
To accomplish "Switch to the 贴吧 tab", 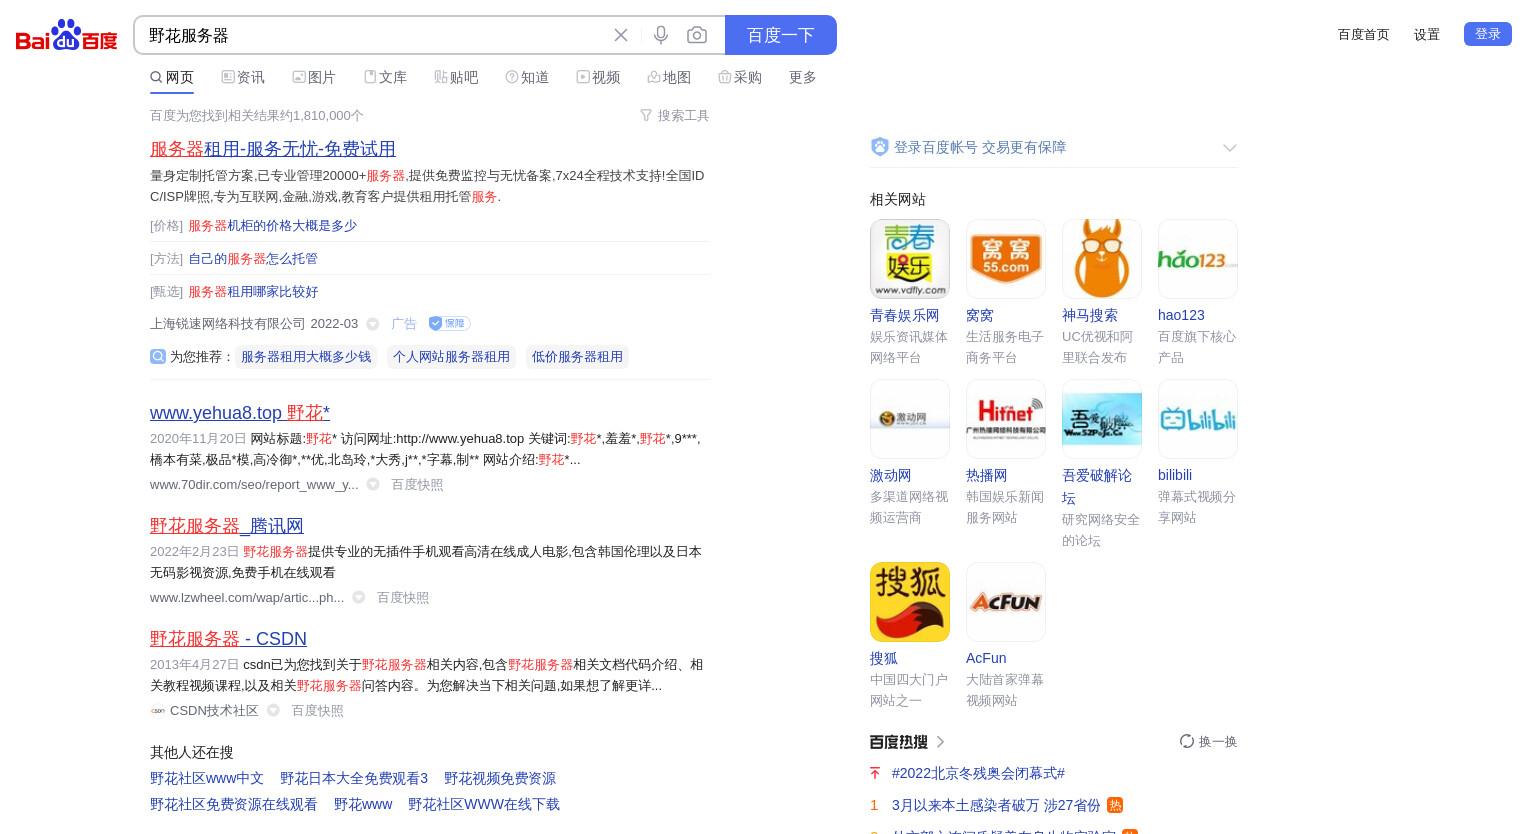I will click(x=456, y=77).
